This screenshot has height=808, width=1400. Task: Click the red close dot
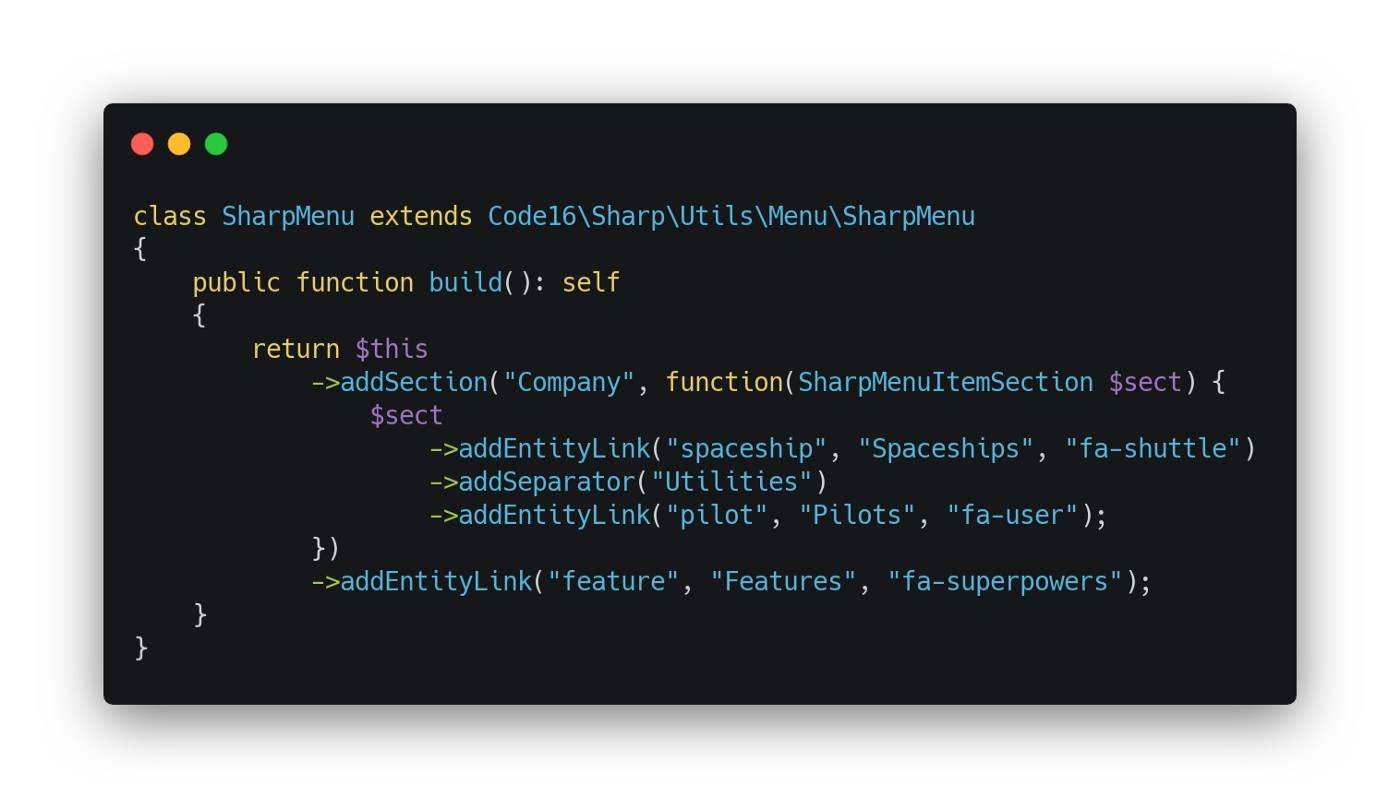(142, 144)
